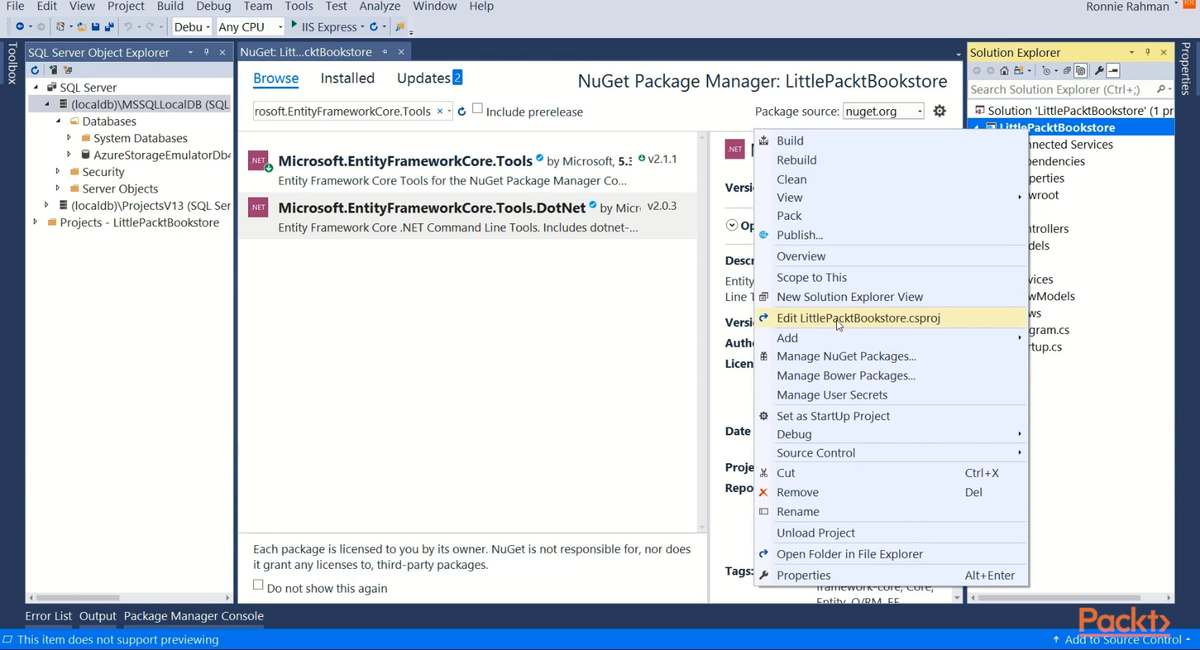Click the Undo toolbar icon
The height and width of the screenshot is (650, 1200).
coord(128,27)
